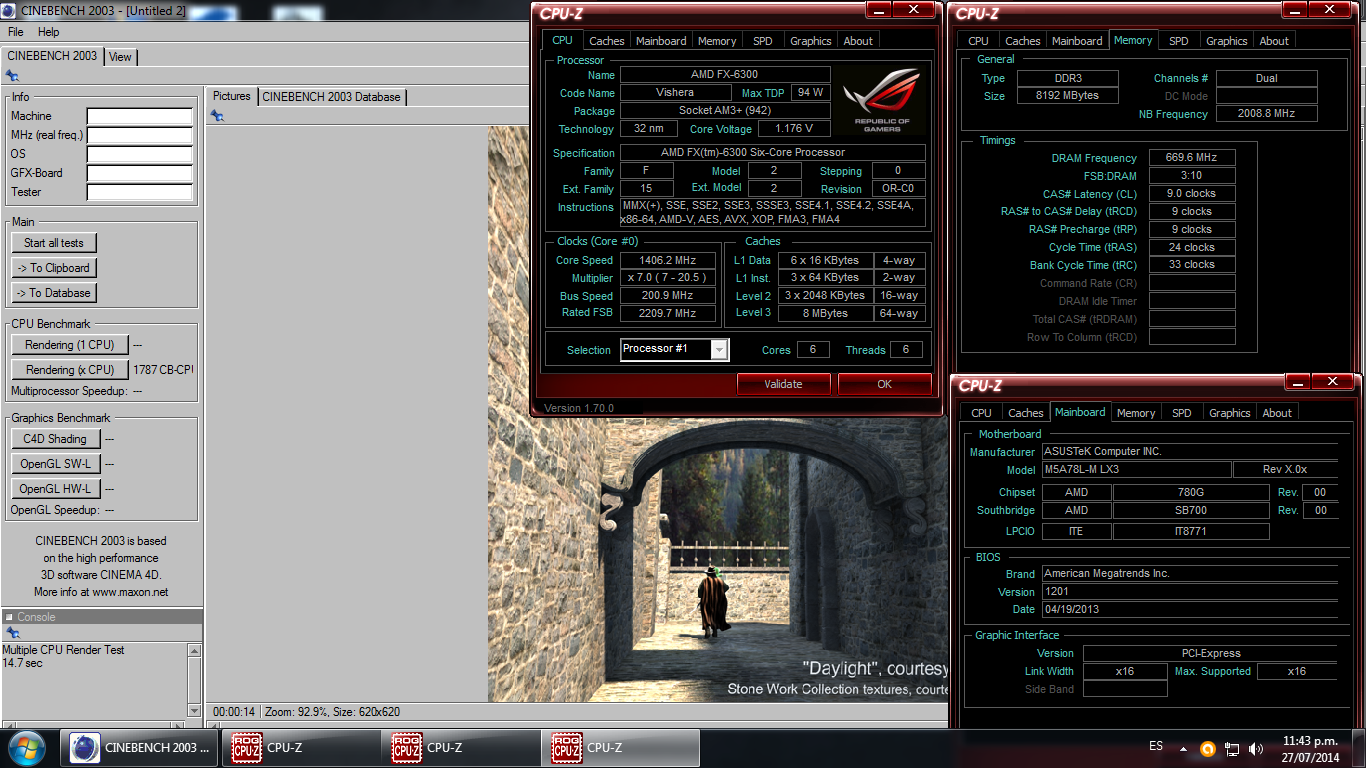Open About tab in the Mainboard window
Screen dimensions: 1366x768
point(1277,413)
